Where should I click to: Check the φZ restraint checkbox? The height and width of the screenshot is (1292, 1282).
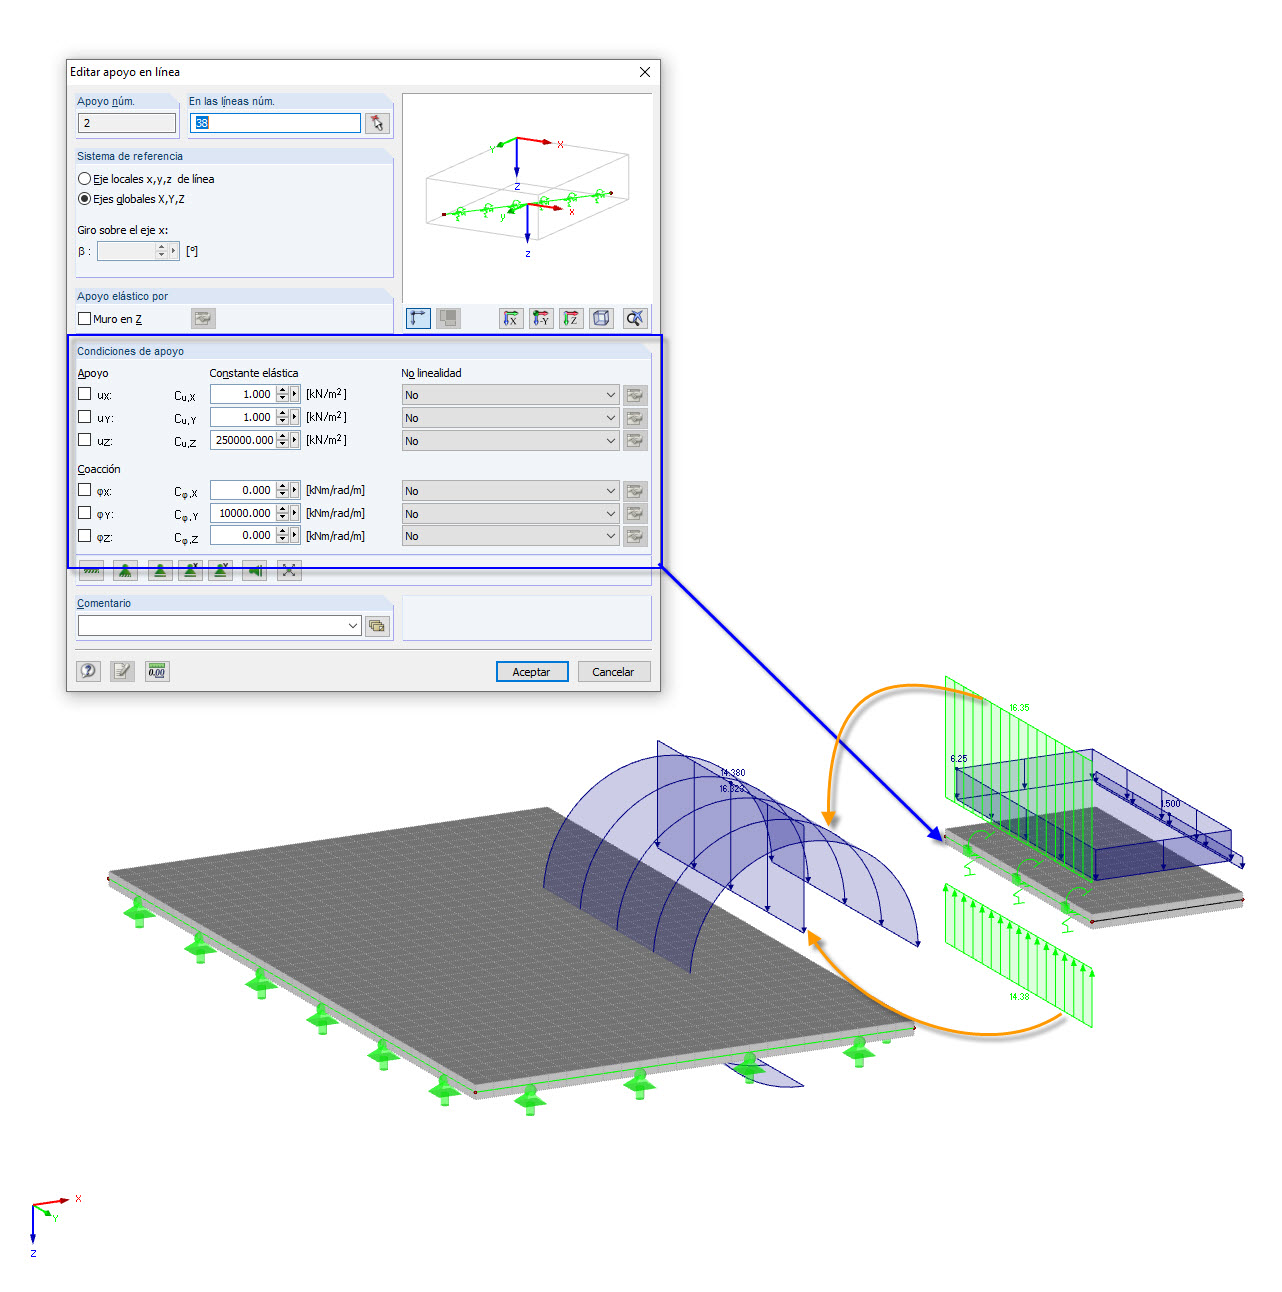click(x=85, y=536)
